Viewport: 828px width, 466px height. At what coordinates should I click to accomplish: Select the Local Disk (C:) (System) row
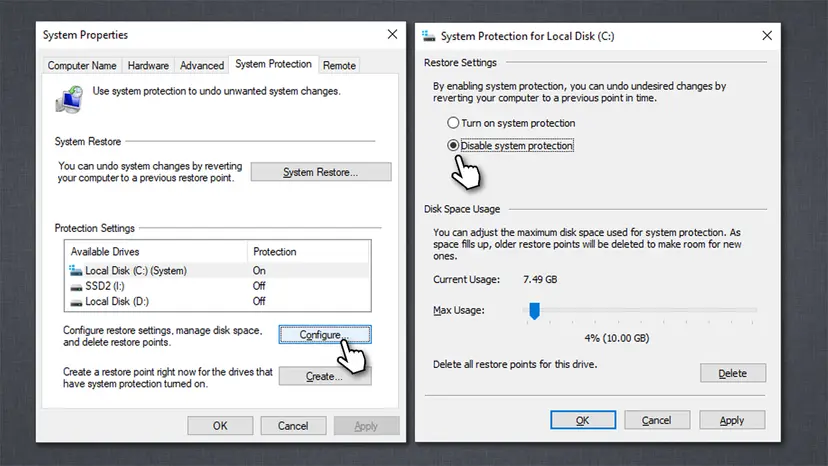(217, 271)
